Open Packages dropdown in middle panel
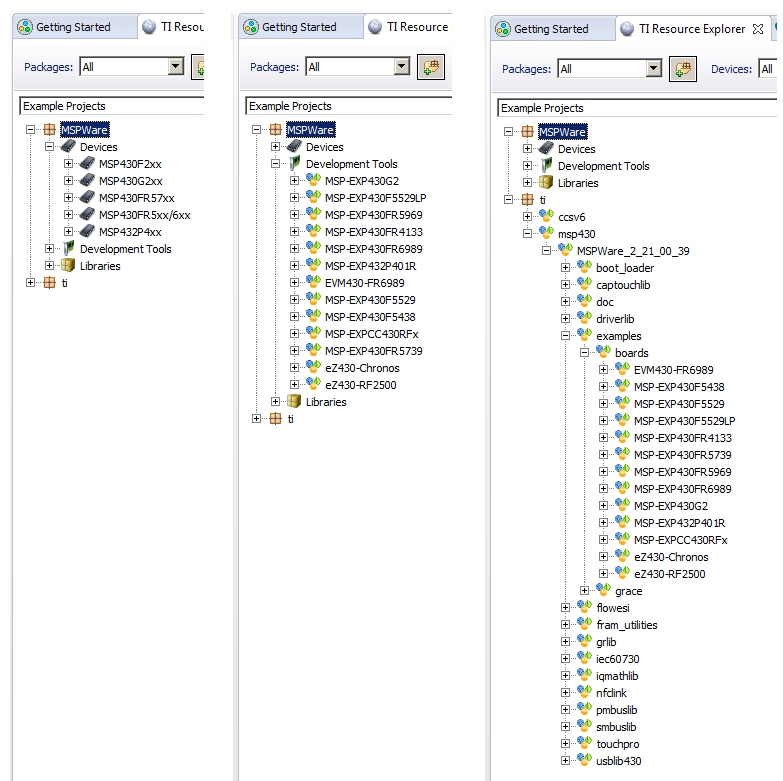 coord(401,66)
